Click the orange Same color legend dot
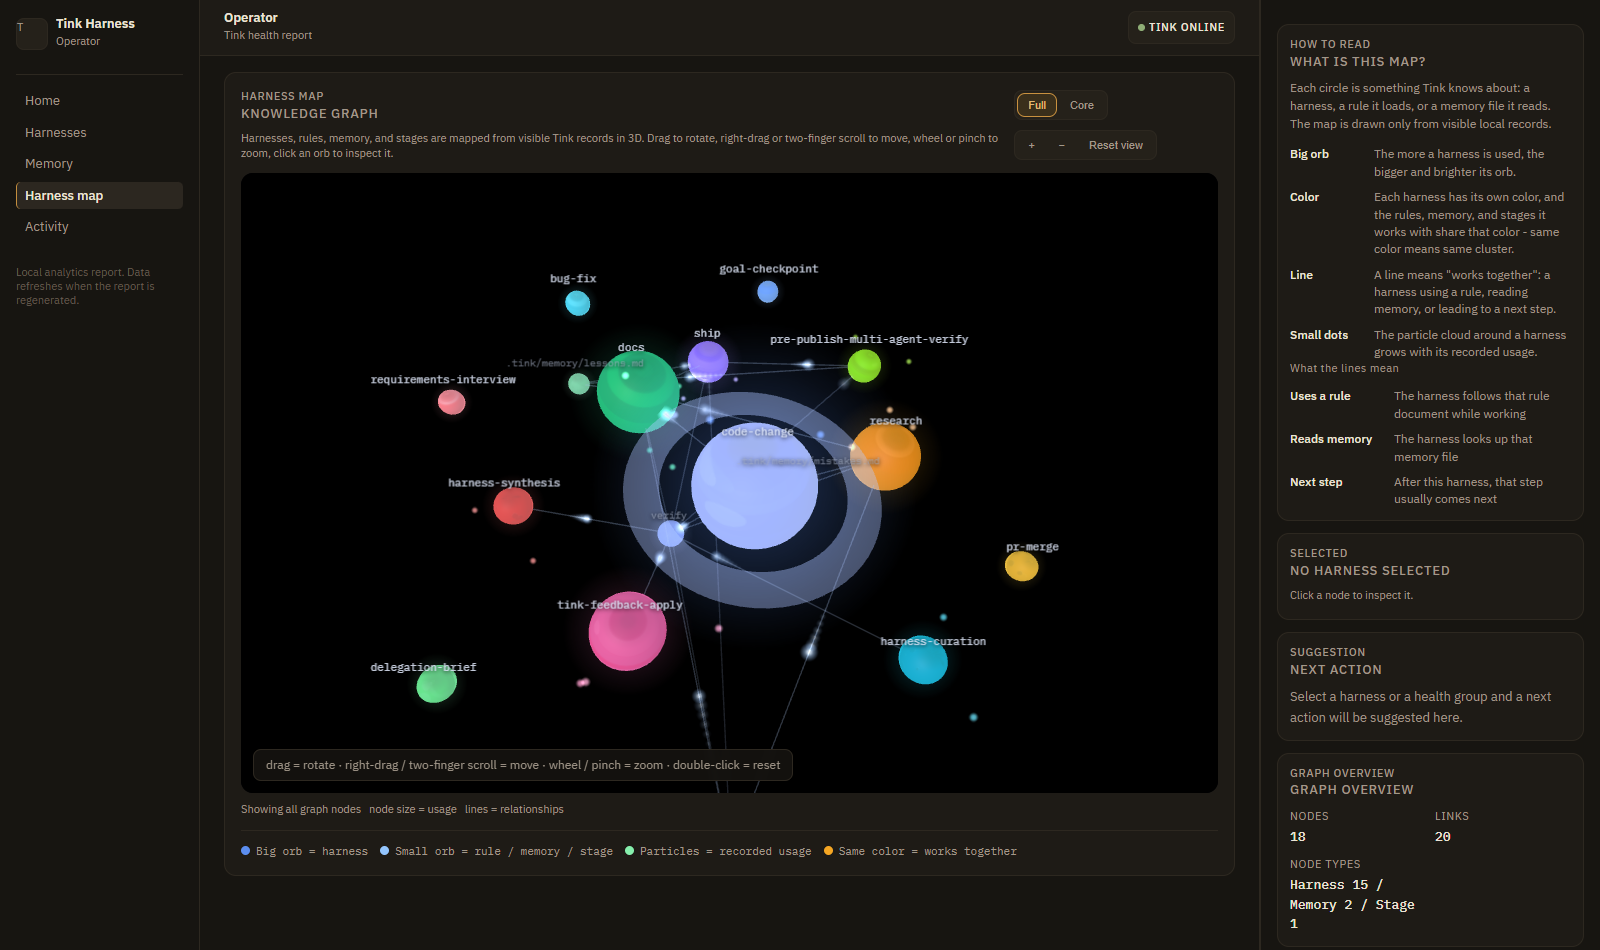The width and height of the screenshot is (1600, 950). coord(829,851)
